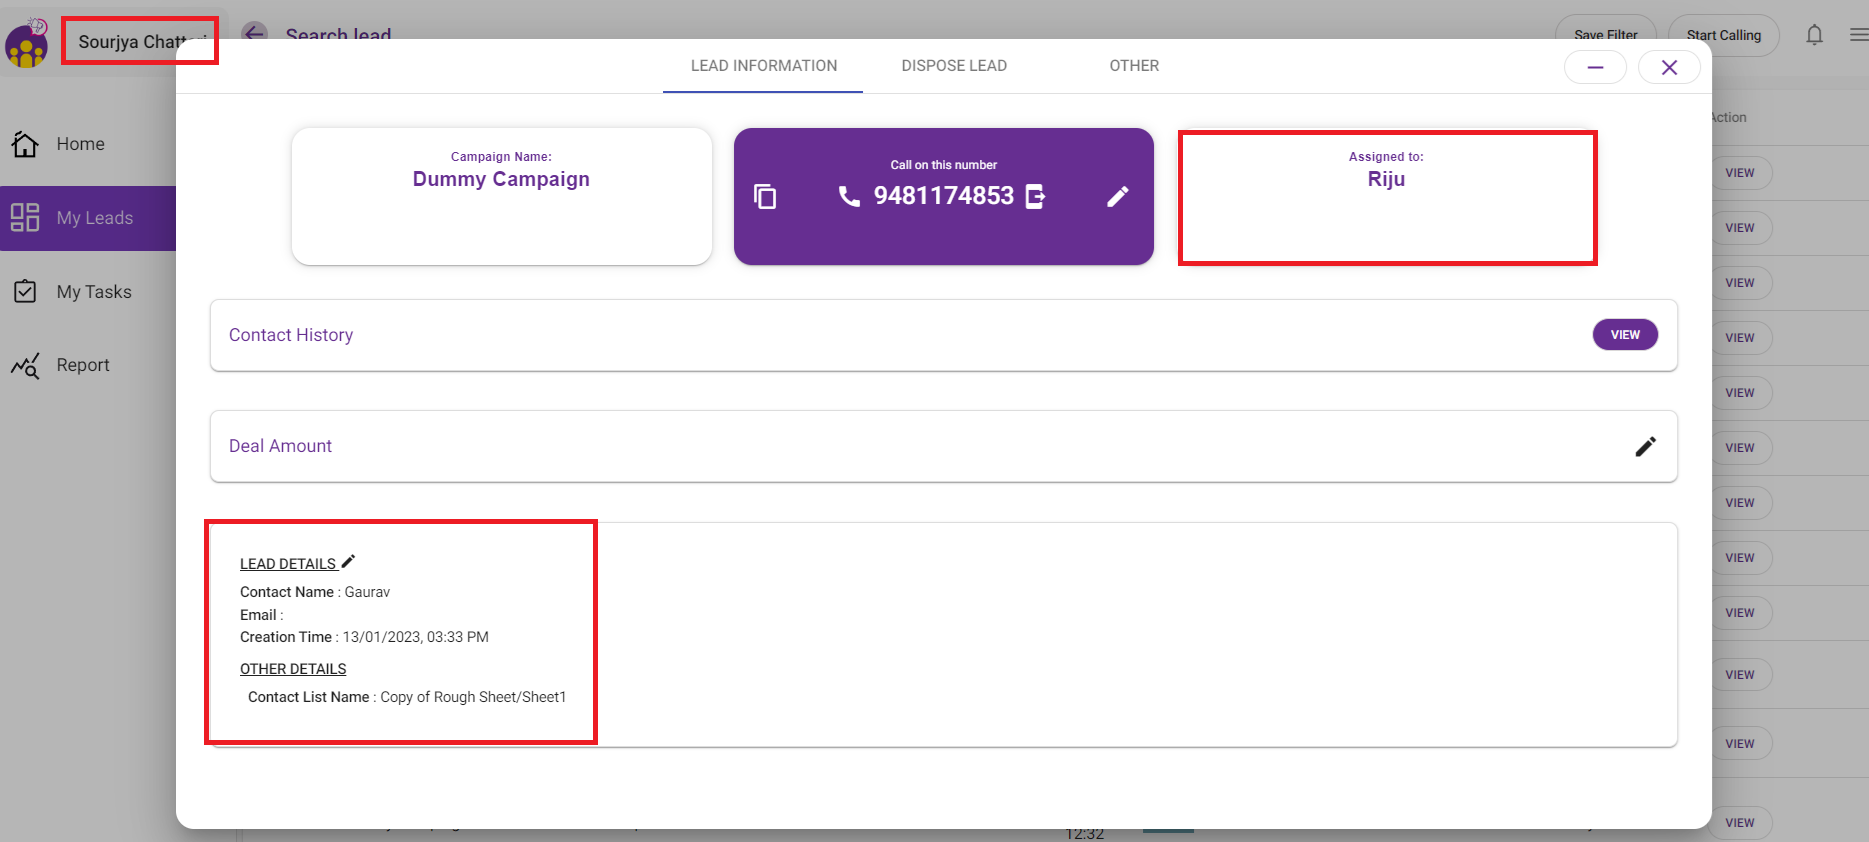
Task: Edit Lead Details using pencil icon
Action: point(348,562)
